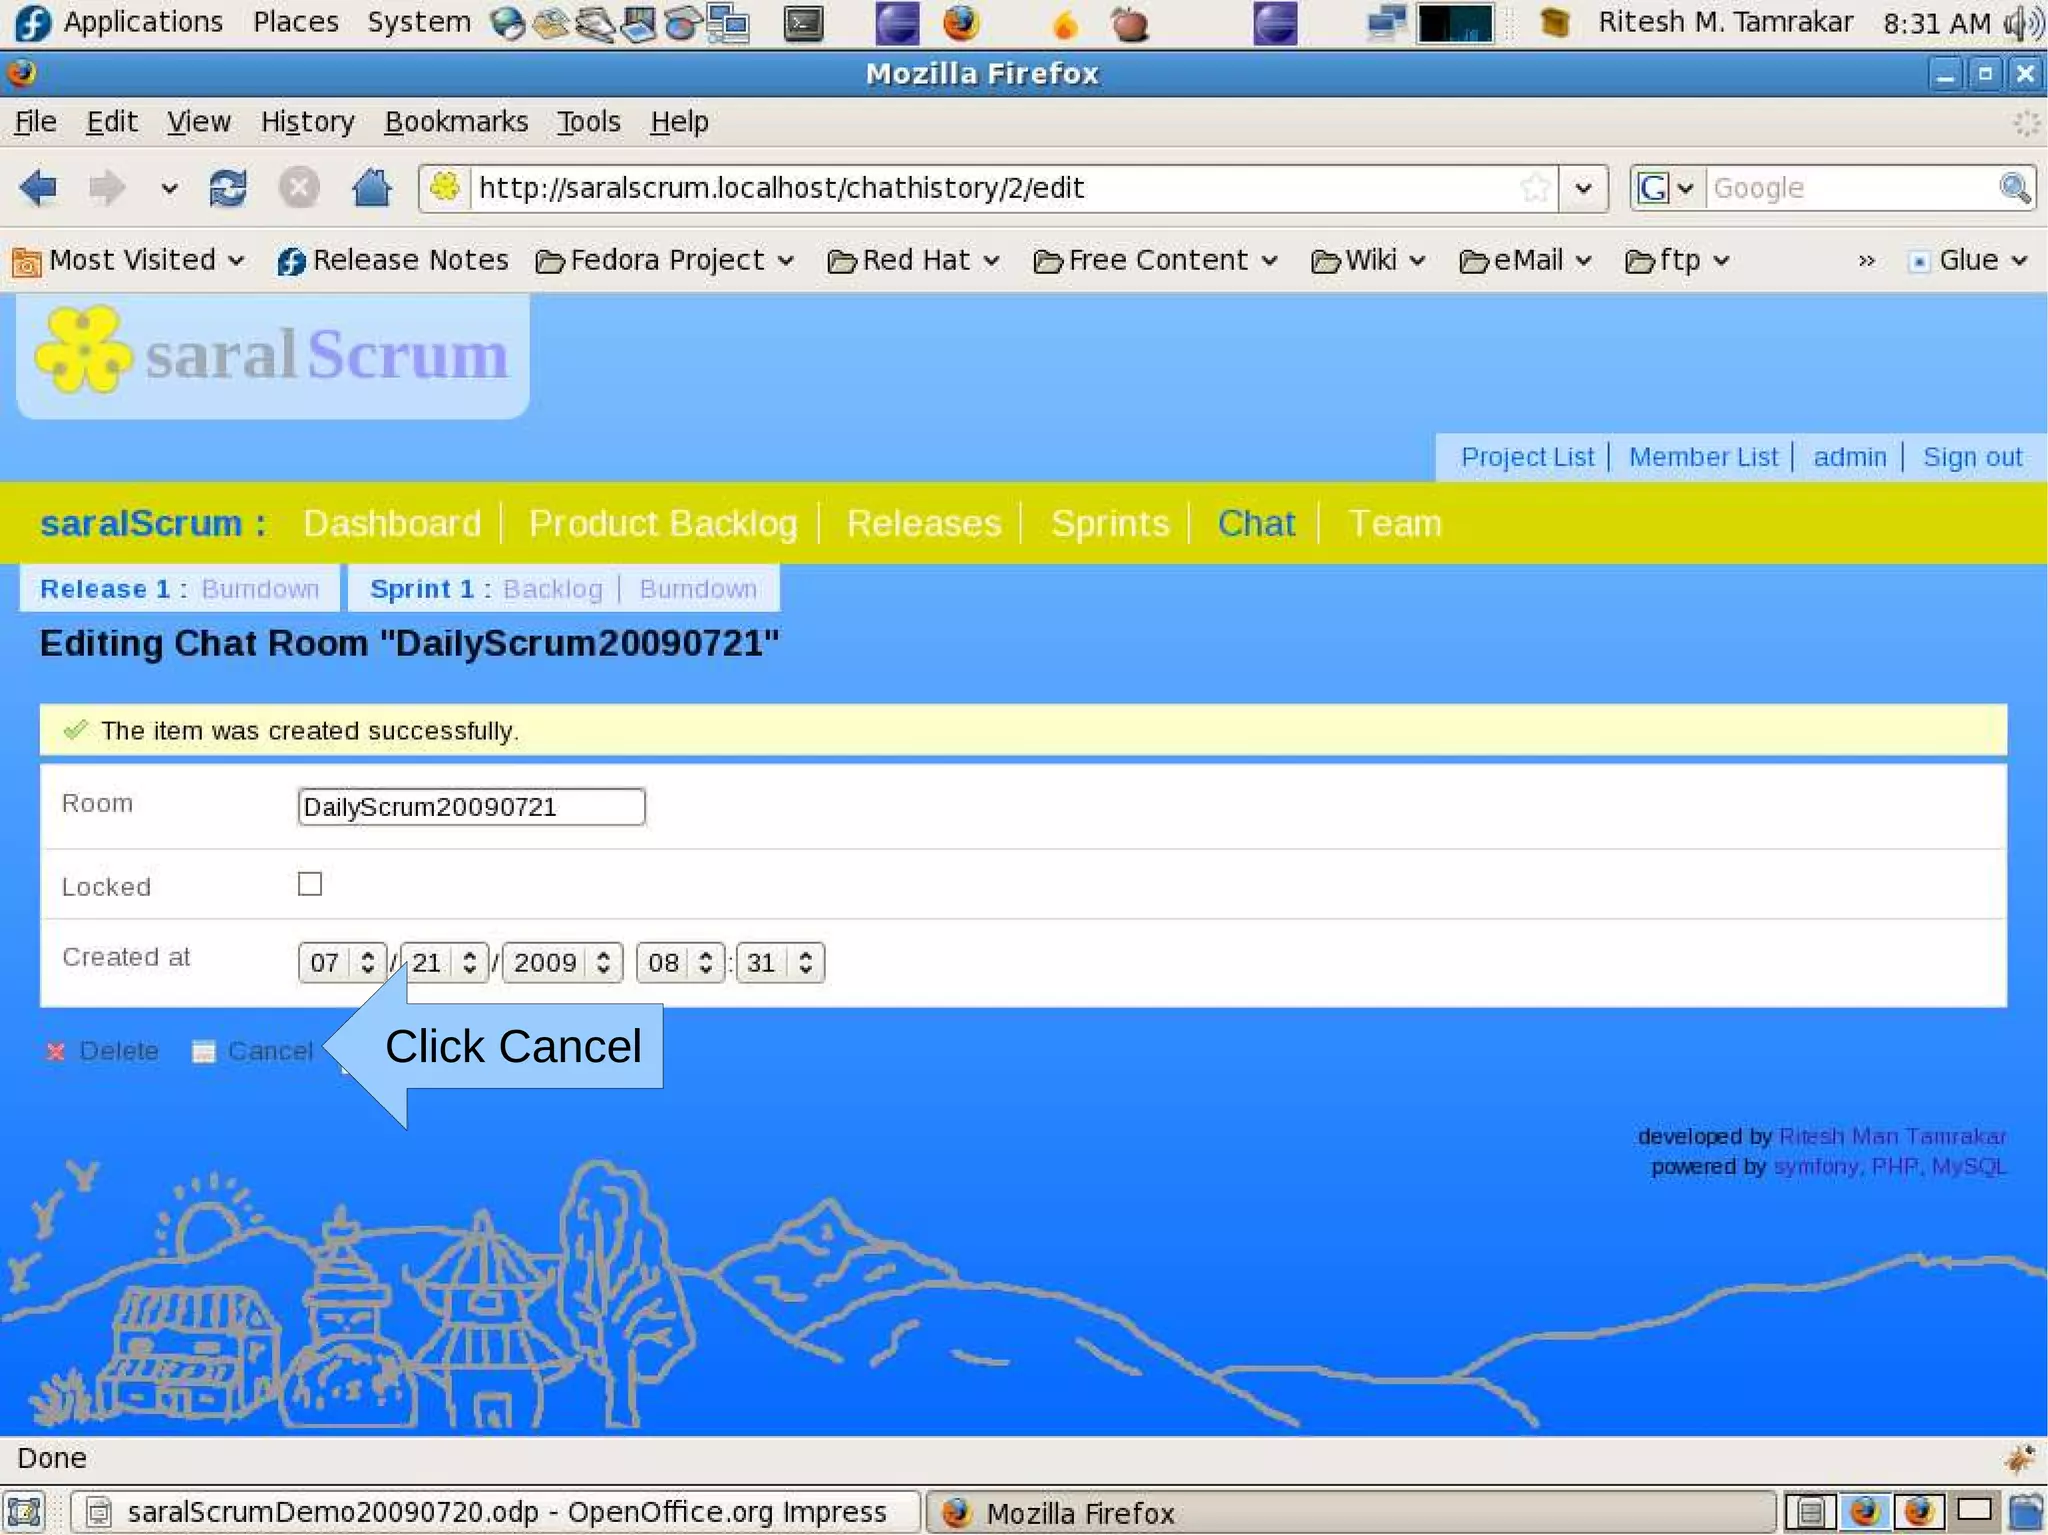Switch to the Sprints tab
This screenshot has width=2048, height=1535.
point(1109,524)
